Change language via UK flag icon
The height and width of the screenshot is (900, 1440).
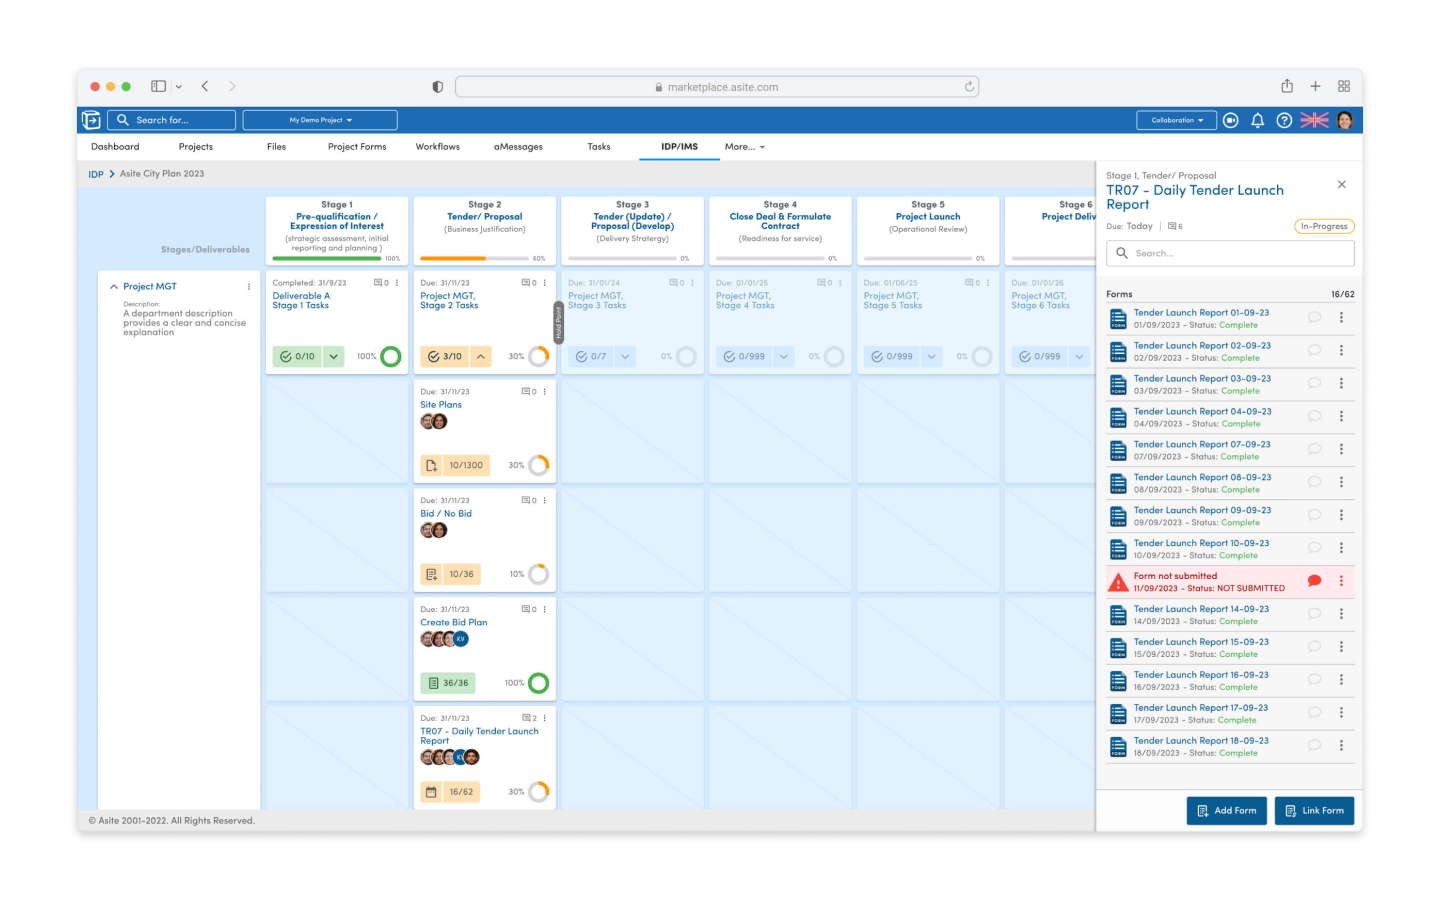pos(1314,120)
